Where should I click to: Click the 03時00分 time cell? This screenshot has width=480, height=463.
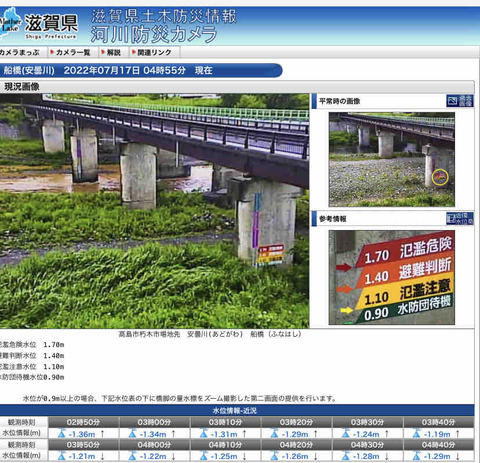pyautogui.click(x=154, y=422)
